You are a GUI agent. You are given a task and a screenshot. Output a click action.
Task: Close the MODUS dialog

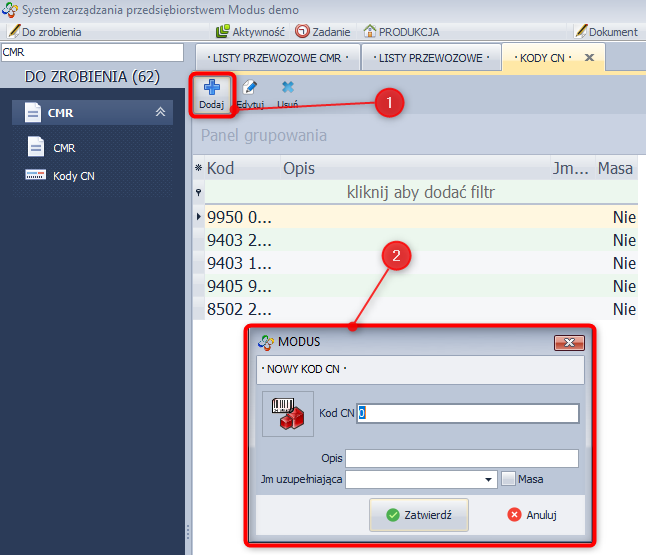tap(569, 343)
